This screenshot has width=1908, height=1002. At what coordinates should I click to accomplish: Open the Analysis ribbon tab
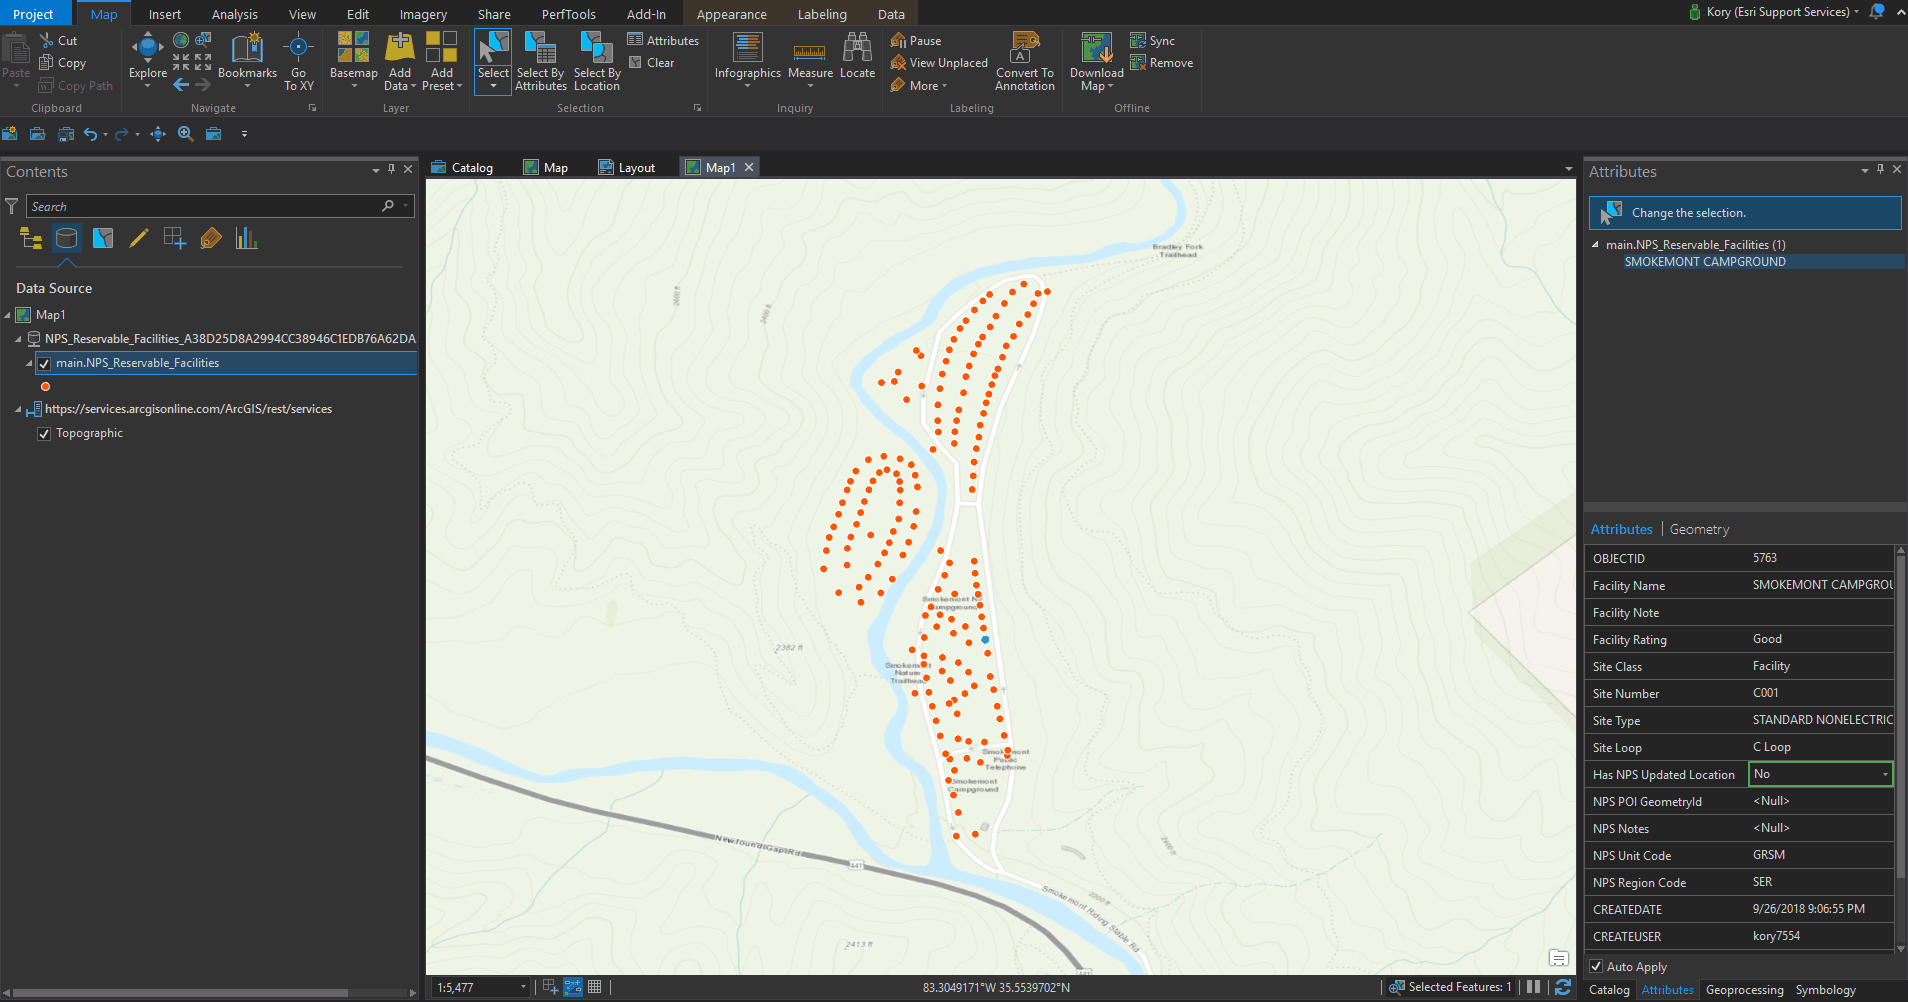235,14
